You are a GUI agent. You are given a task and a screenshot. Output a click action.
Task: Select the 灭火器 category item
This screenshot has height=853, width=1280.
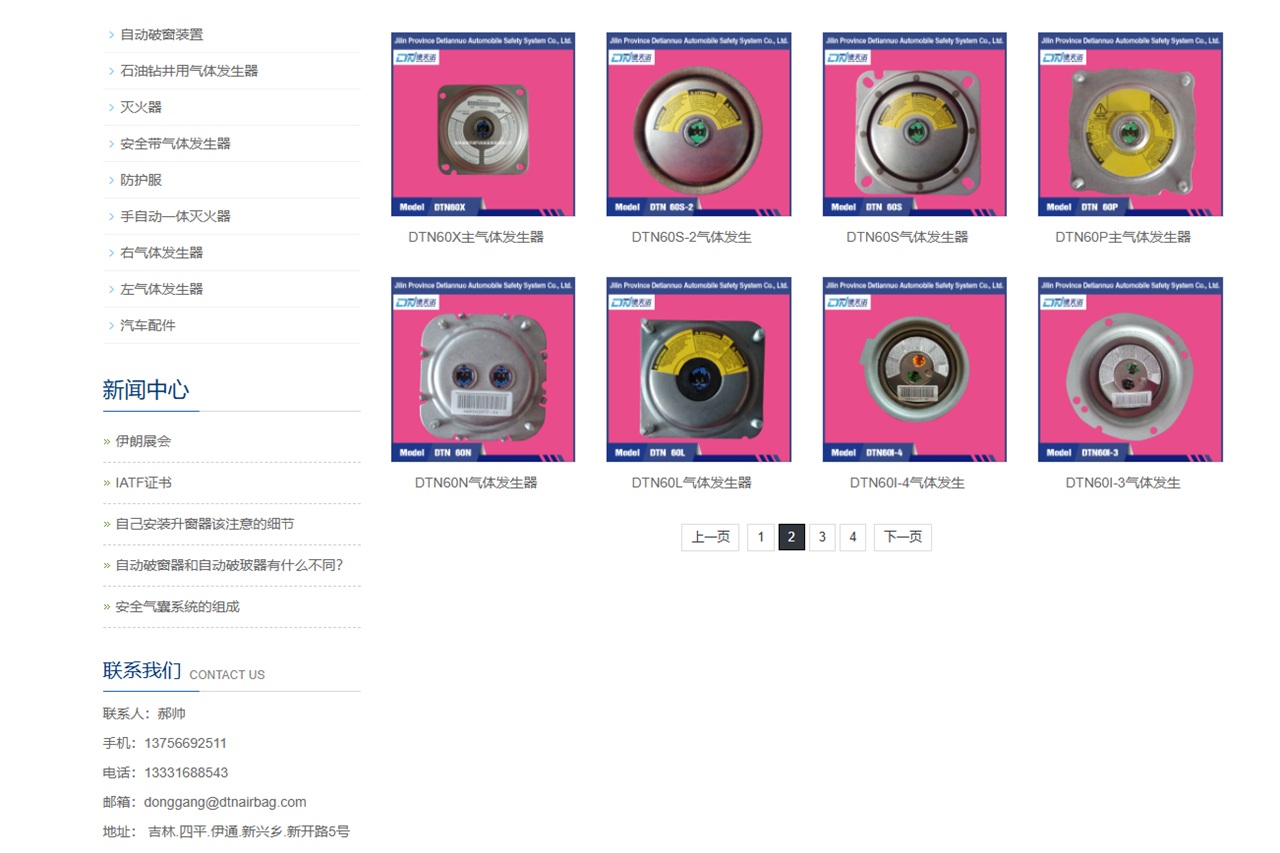141,107
